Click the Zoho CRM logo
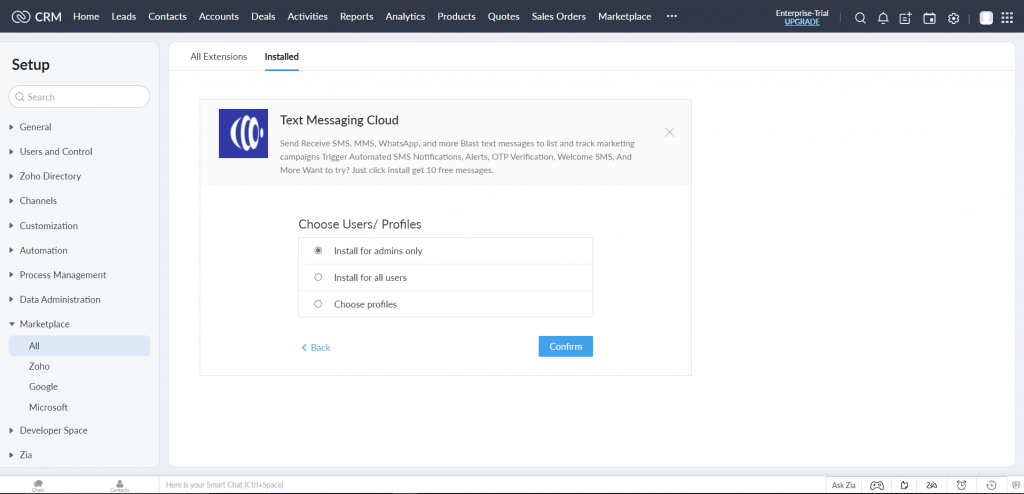Image resolution: width=1024 pixels, height=494 pixels. pyautogui.click(x=37, y=17)
